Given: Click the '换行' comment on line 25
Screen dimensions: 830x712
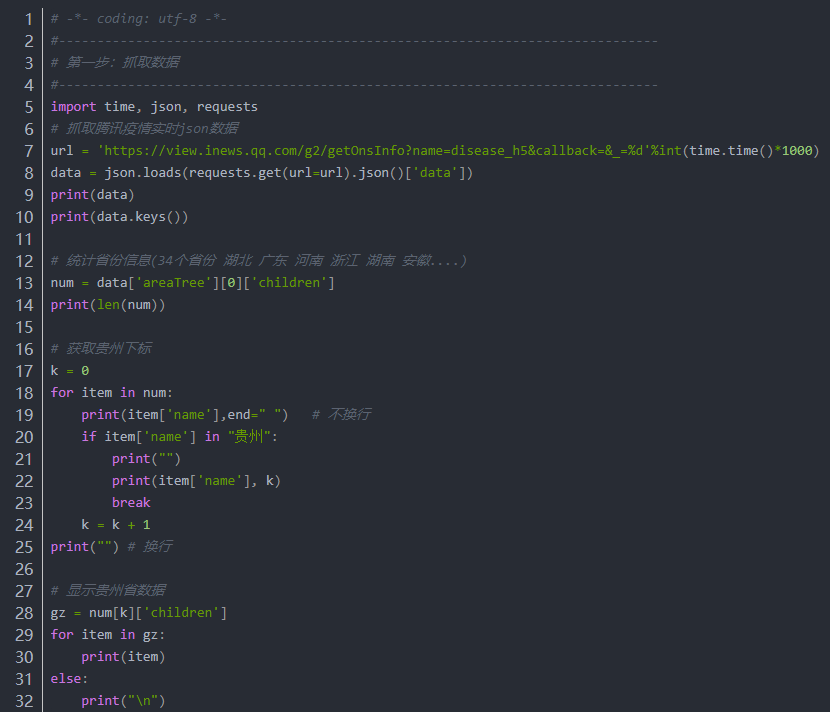Looking at the screenshot, I should [x=150, y=546].
